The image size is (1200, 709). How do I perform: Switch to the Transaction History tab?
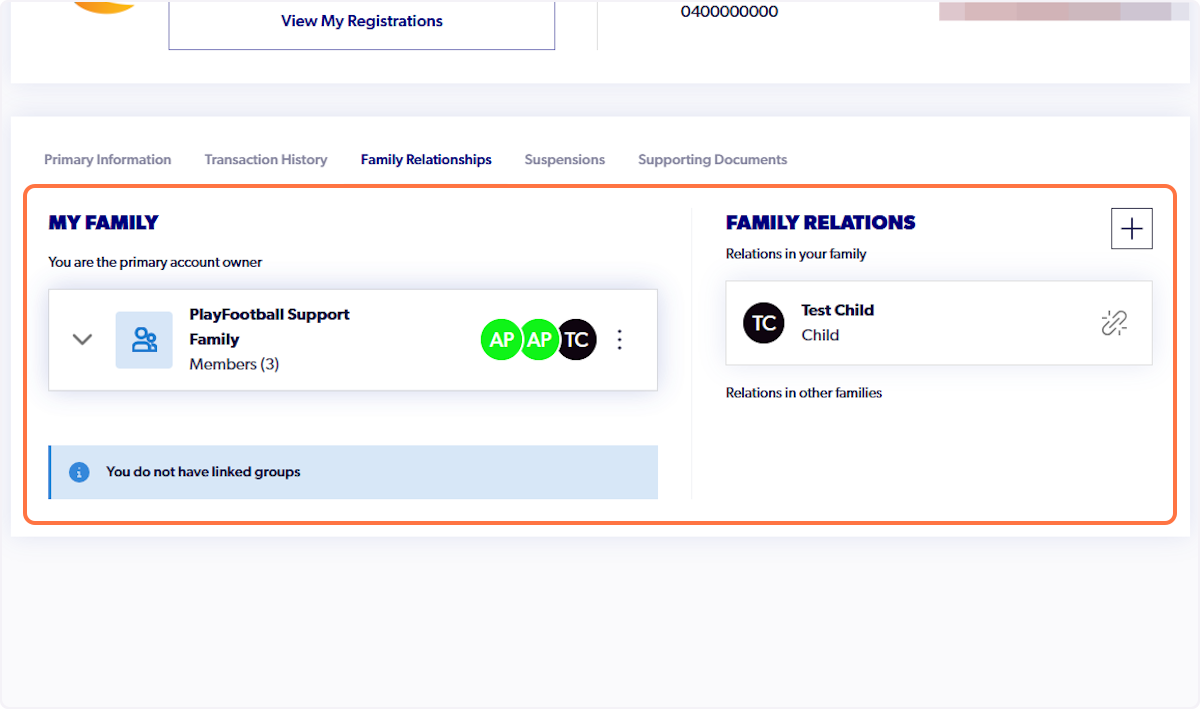[265, 159]
